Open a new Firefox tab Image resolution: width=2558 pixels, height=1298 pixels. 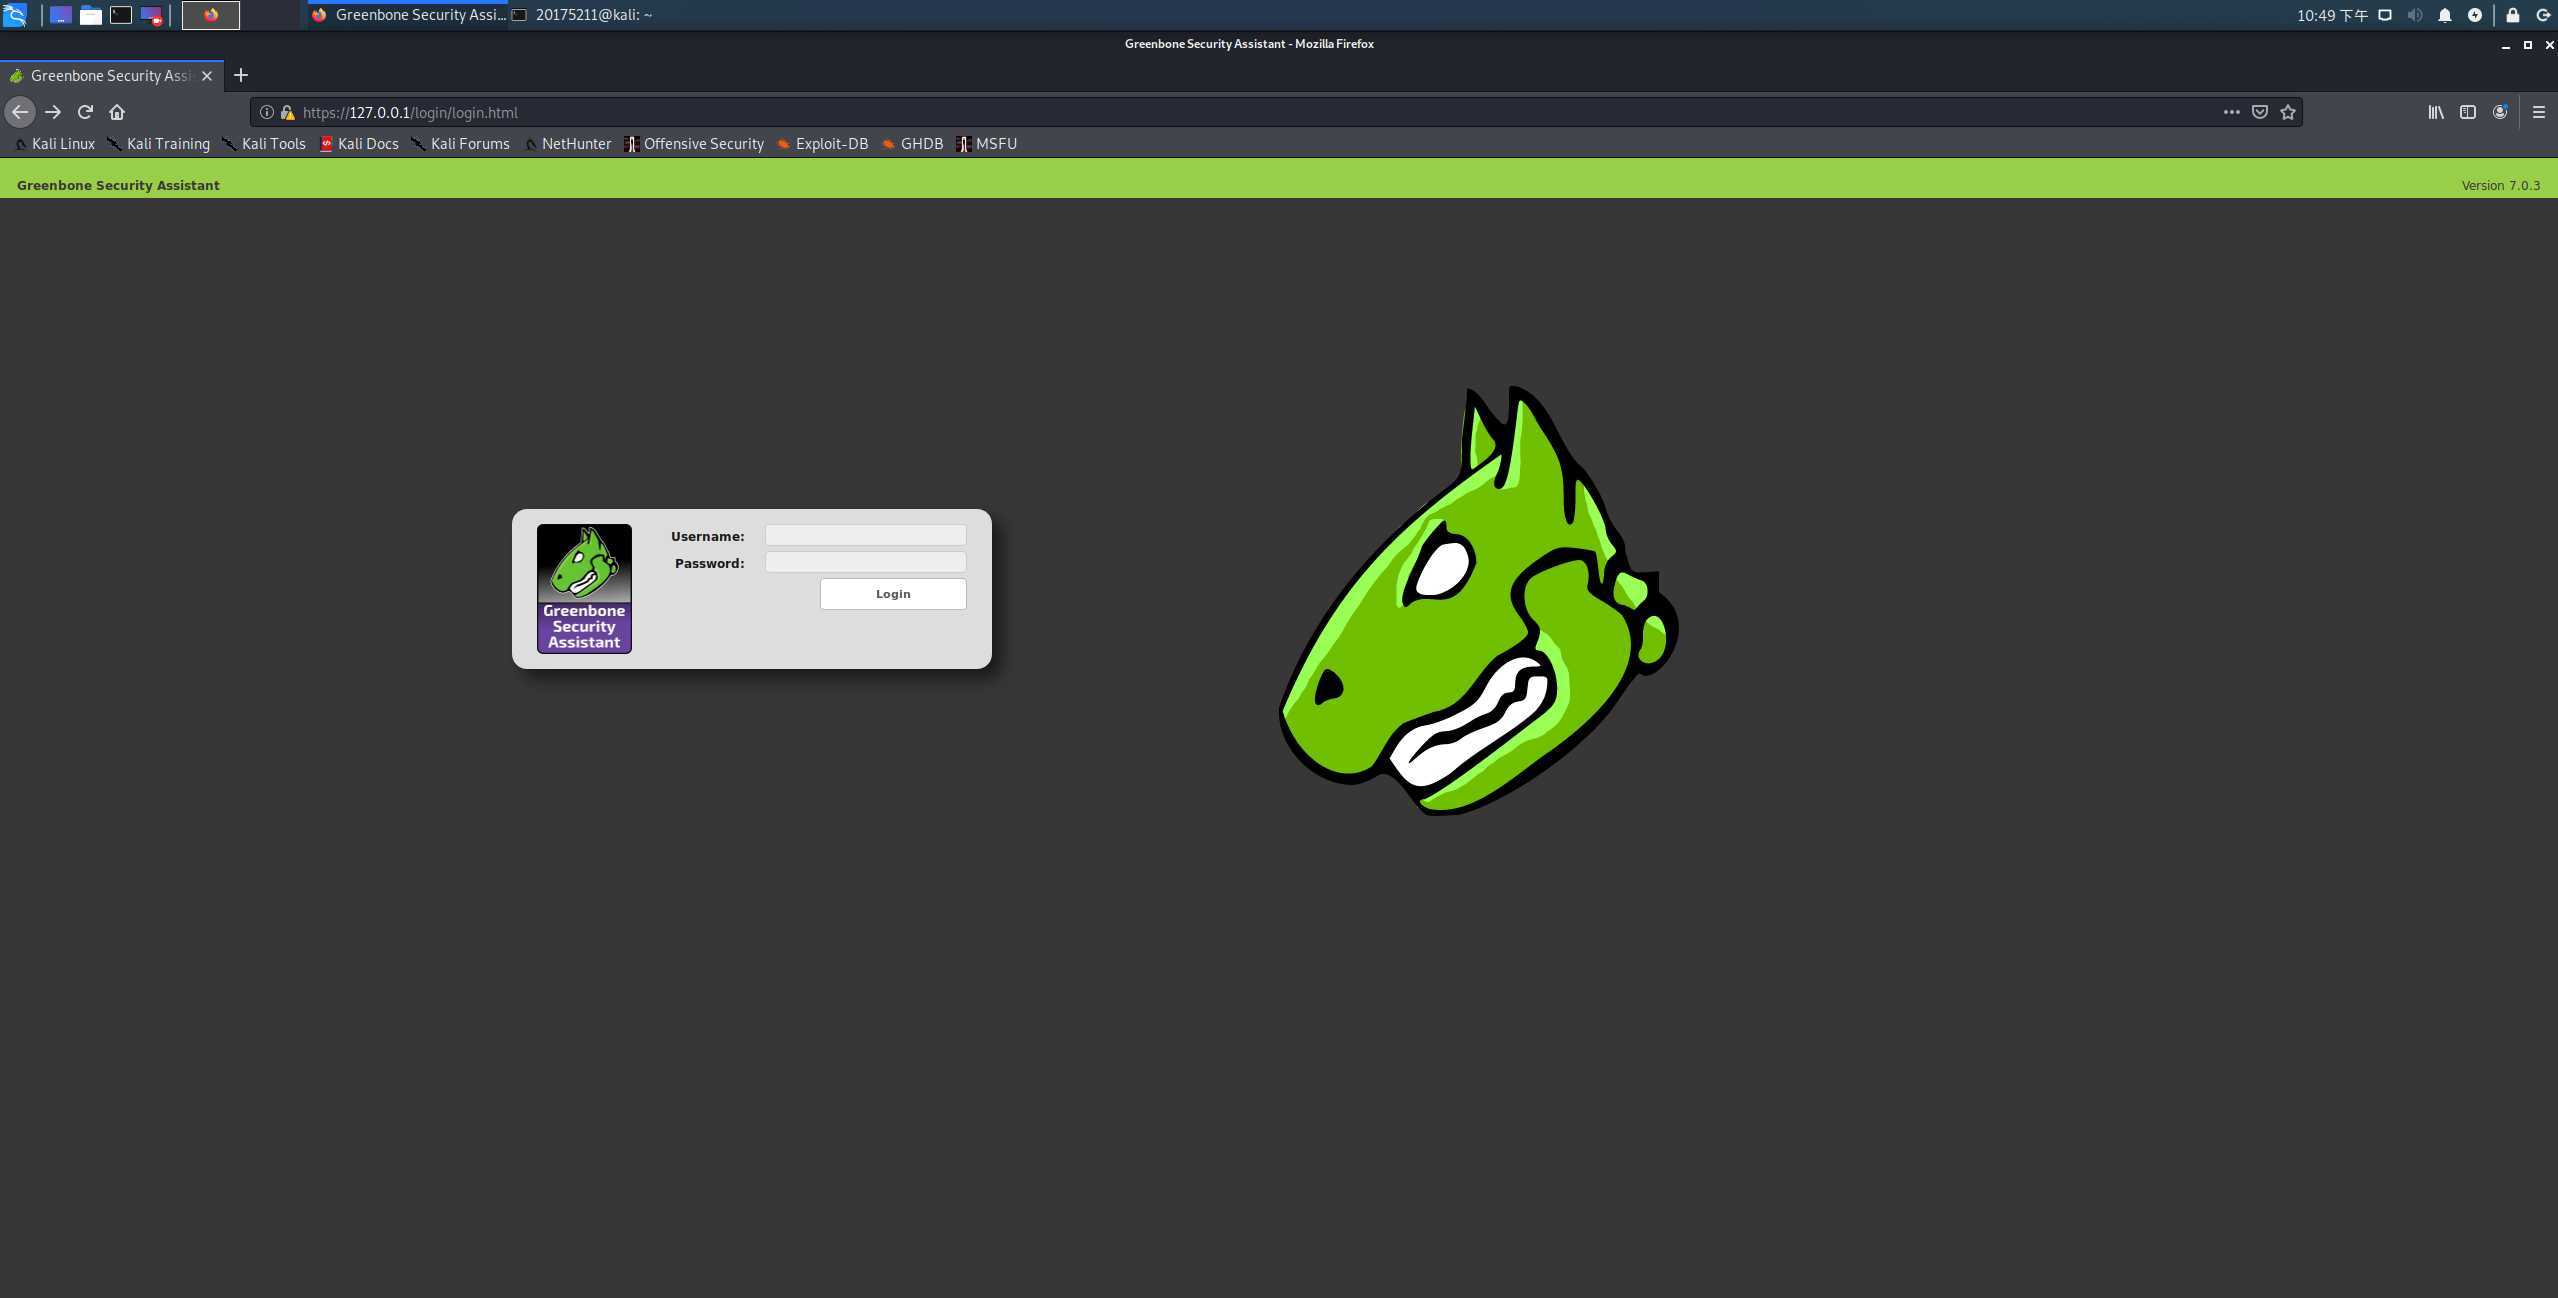tap(241, 75)
